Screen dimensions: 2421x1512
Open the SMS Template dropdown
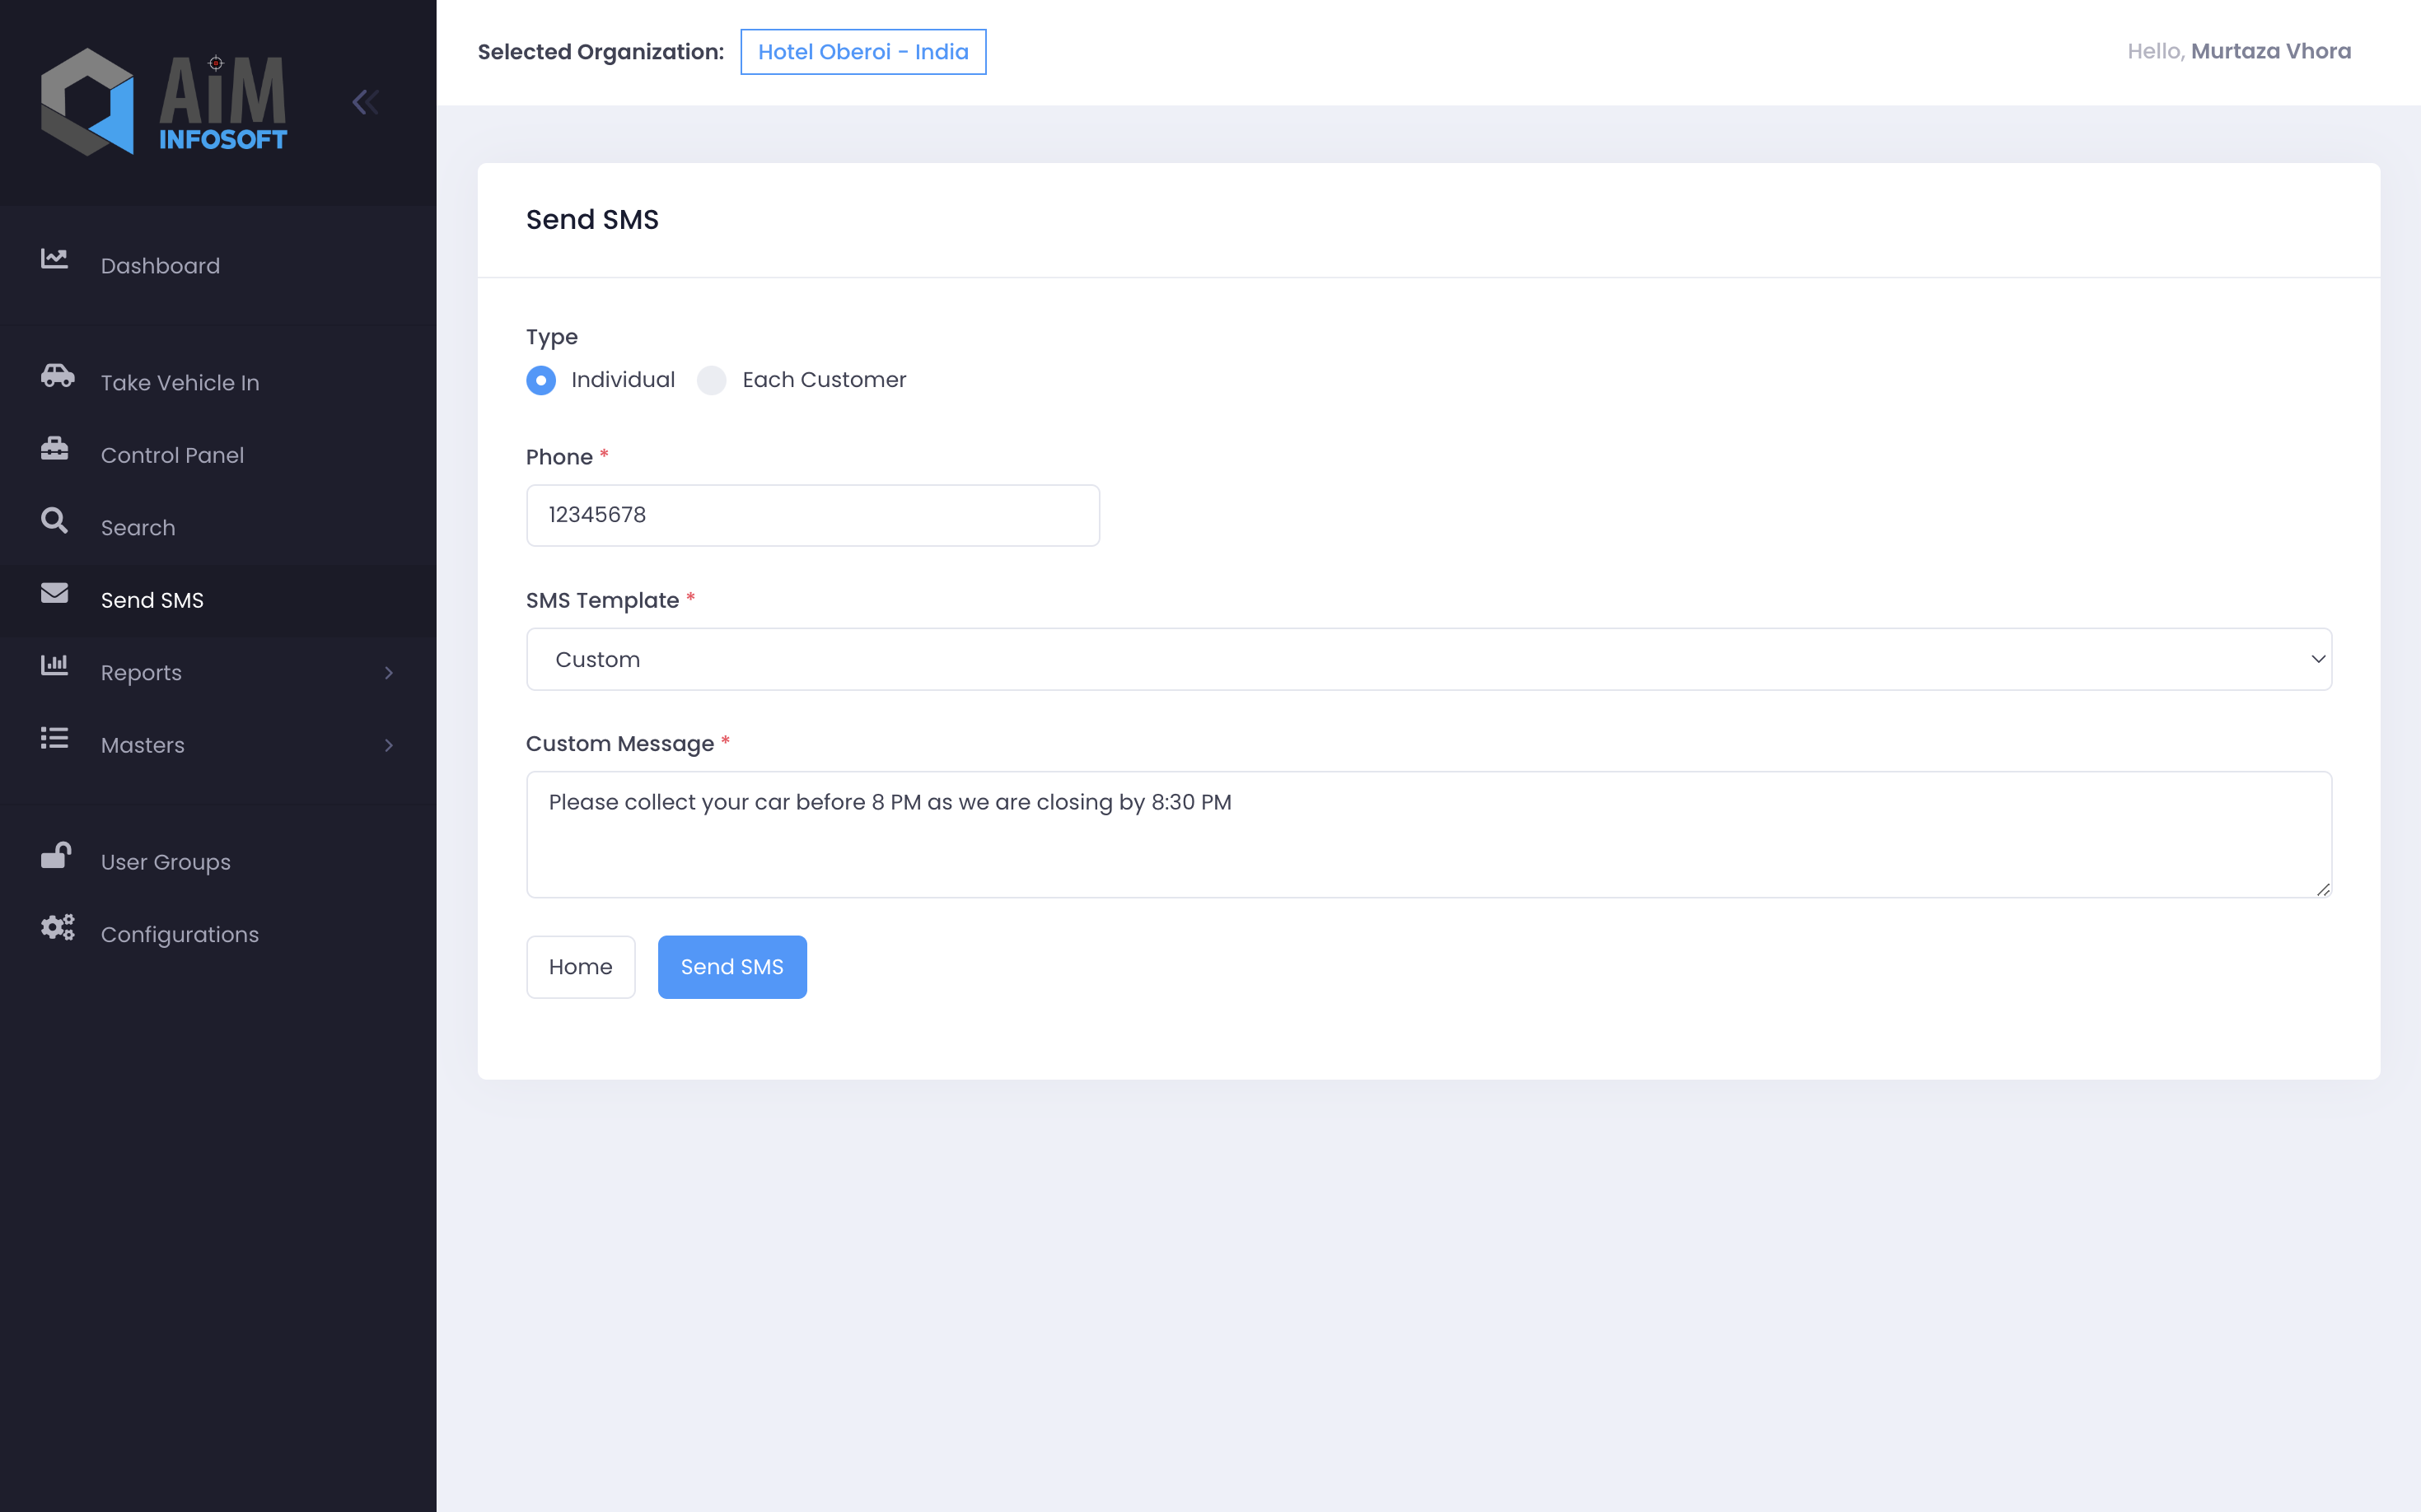[1429, 659]
